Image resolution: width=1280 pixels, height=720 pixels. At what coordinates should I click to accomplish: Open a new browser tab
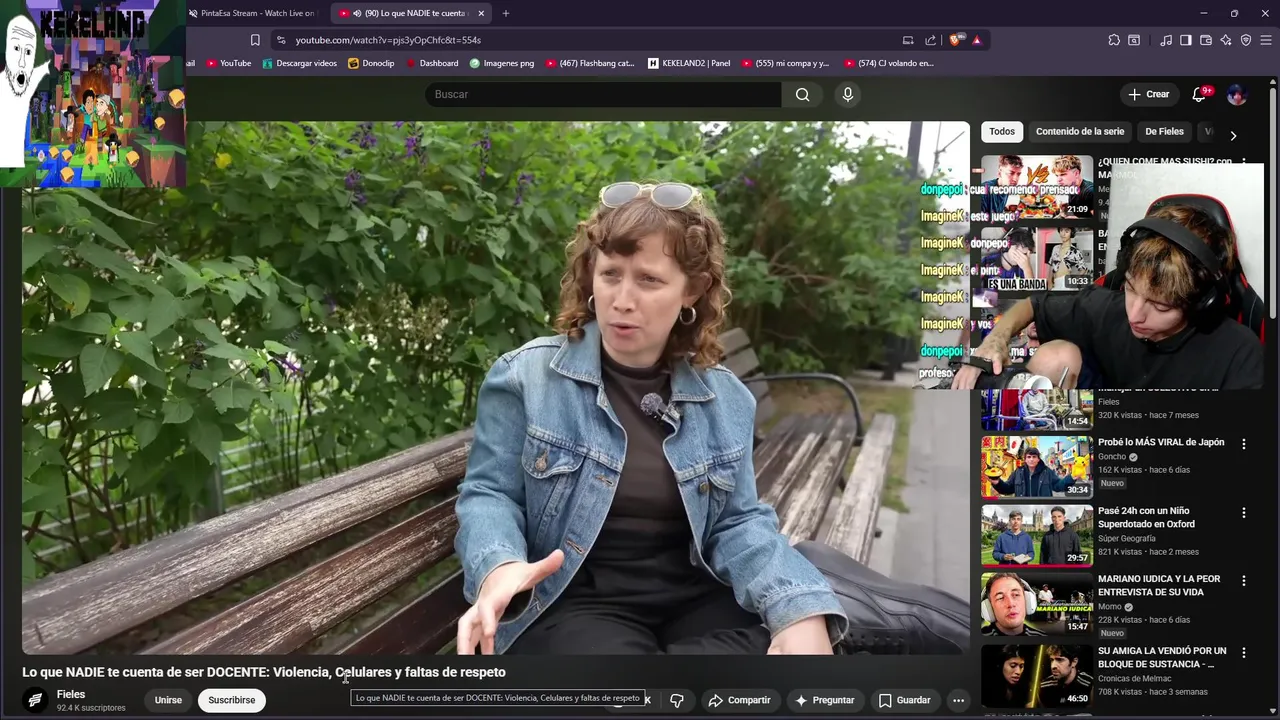coord(506,13)
